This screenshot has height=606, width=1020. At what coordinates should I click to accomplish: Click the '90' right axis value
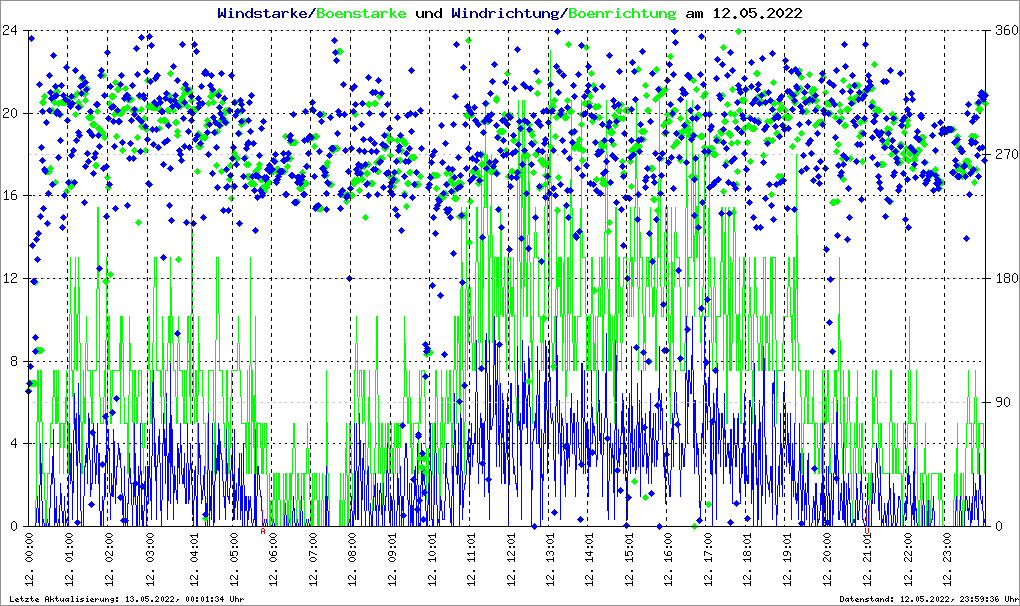coord(1002,402)
